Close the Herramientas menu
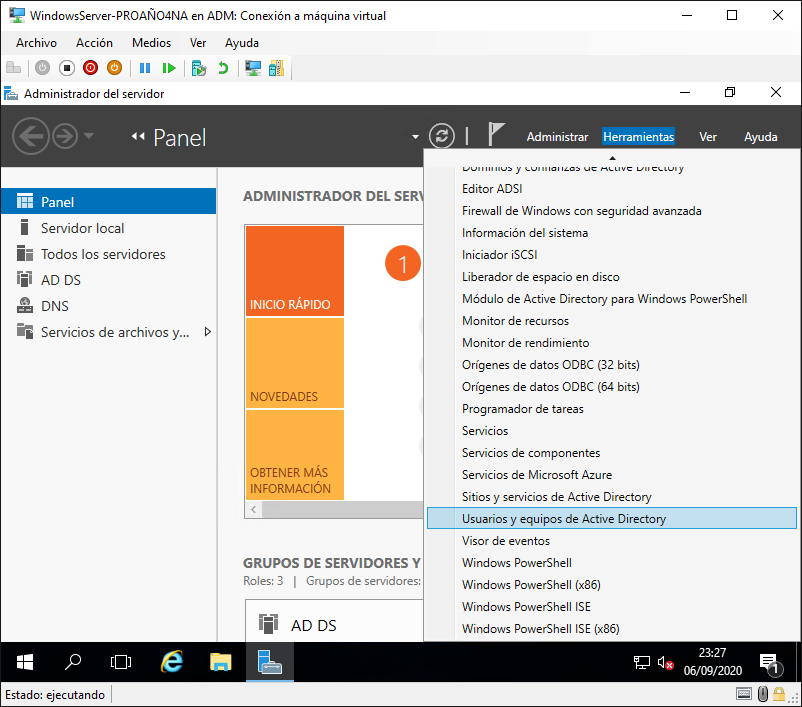Screen dimensions: 802x707 pyautogui.click(x=638, y=137)
